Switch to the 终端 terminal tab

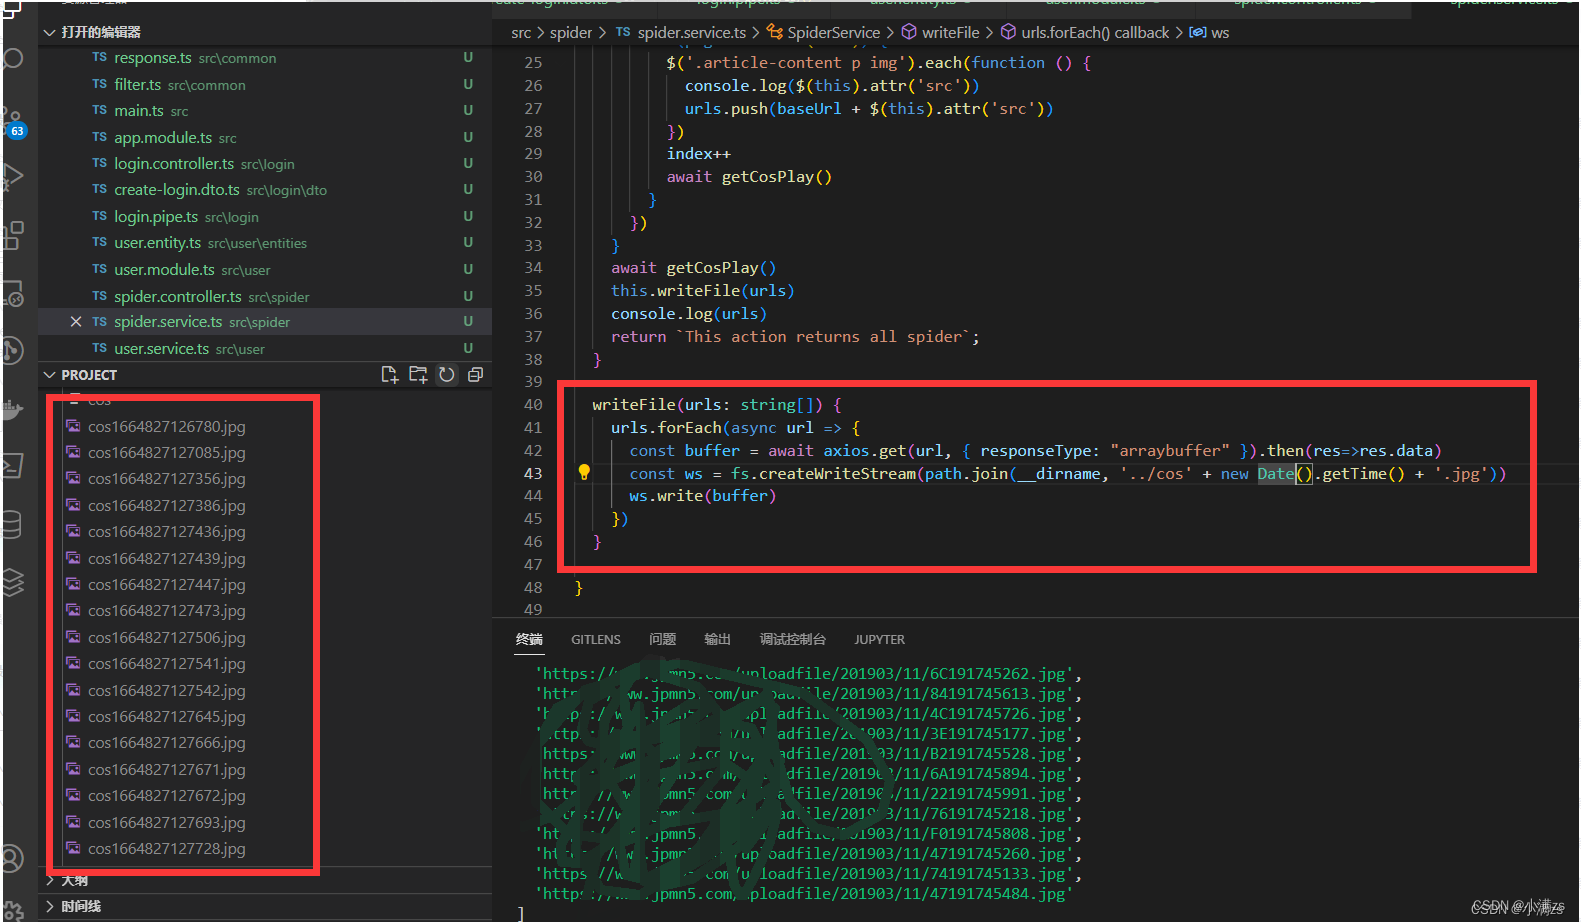[529, 639]
